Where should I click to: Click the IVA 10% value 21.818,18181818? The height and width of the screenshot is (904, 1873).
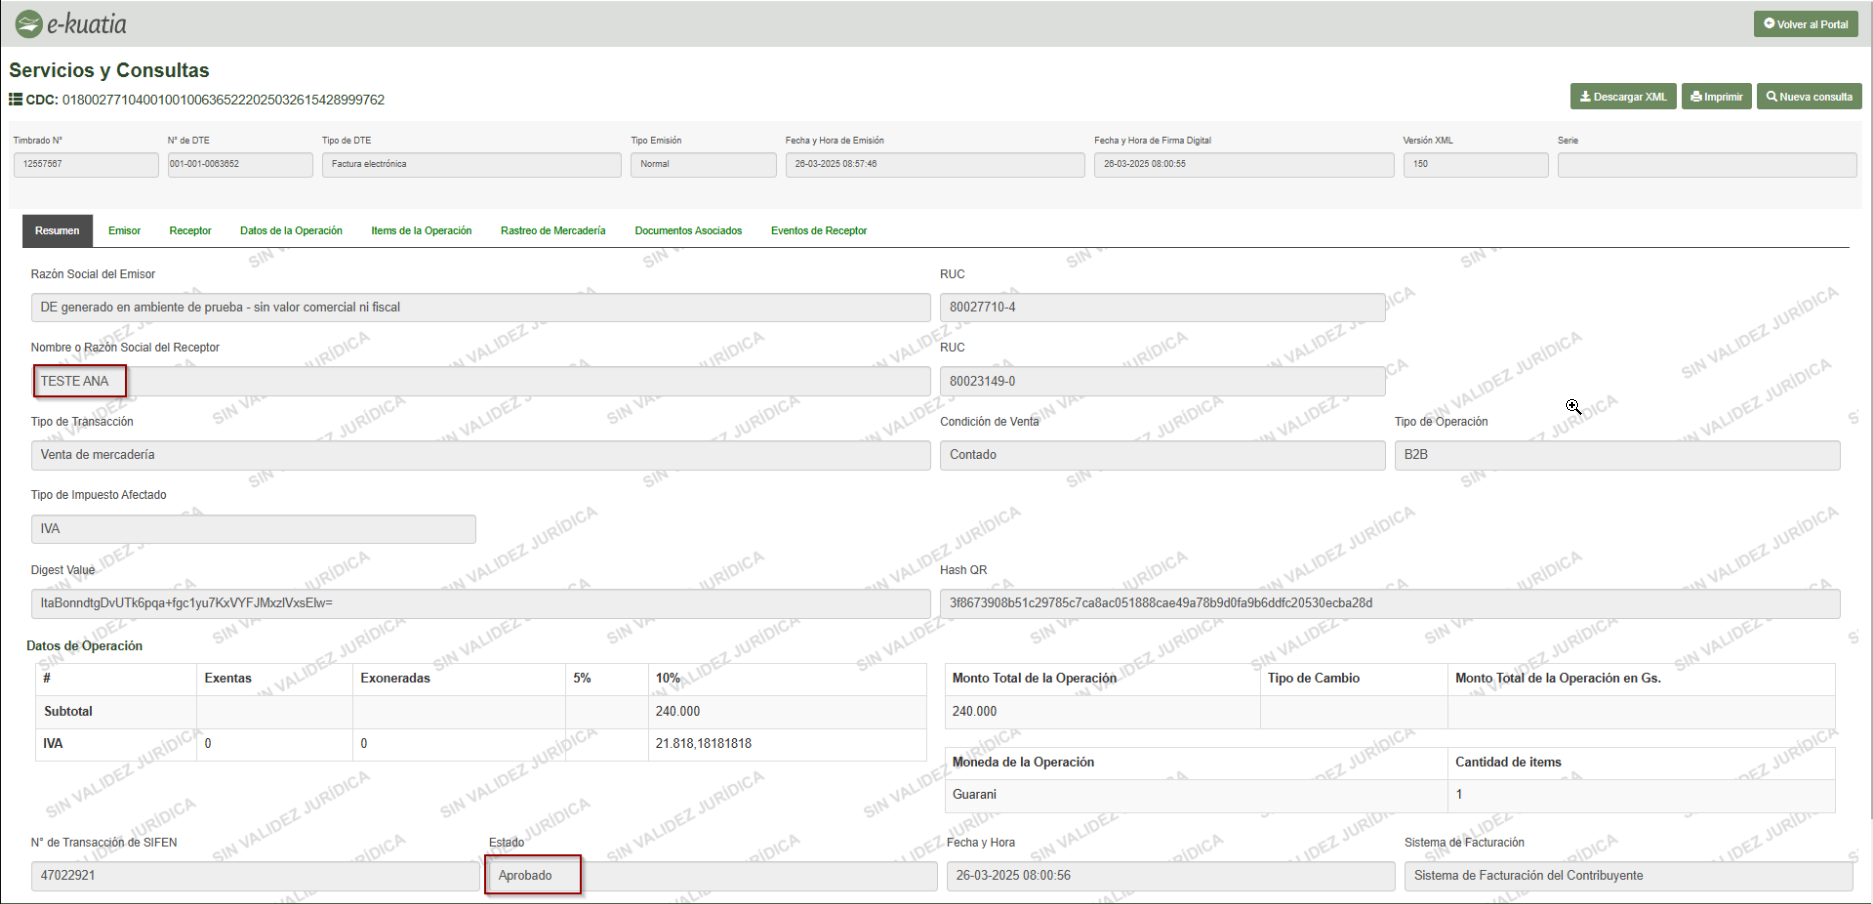pyautogui.click(x=787, y=744)
